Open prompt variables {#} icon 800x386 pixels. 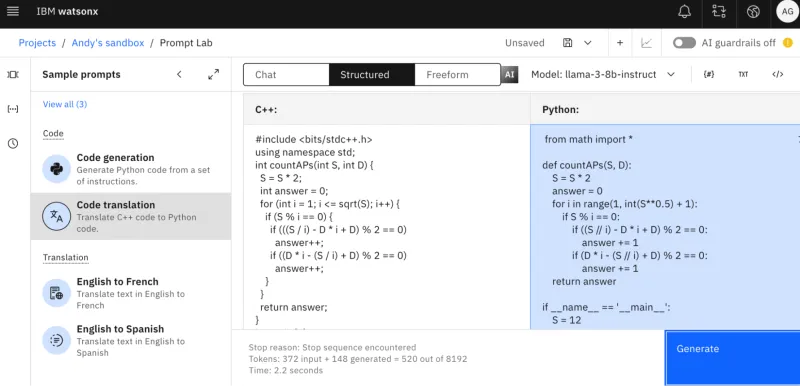click(x=709, y=74)
